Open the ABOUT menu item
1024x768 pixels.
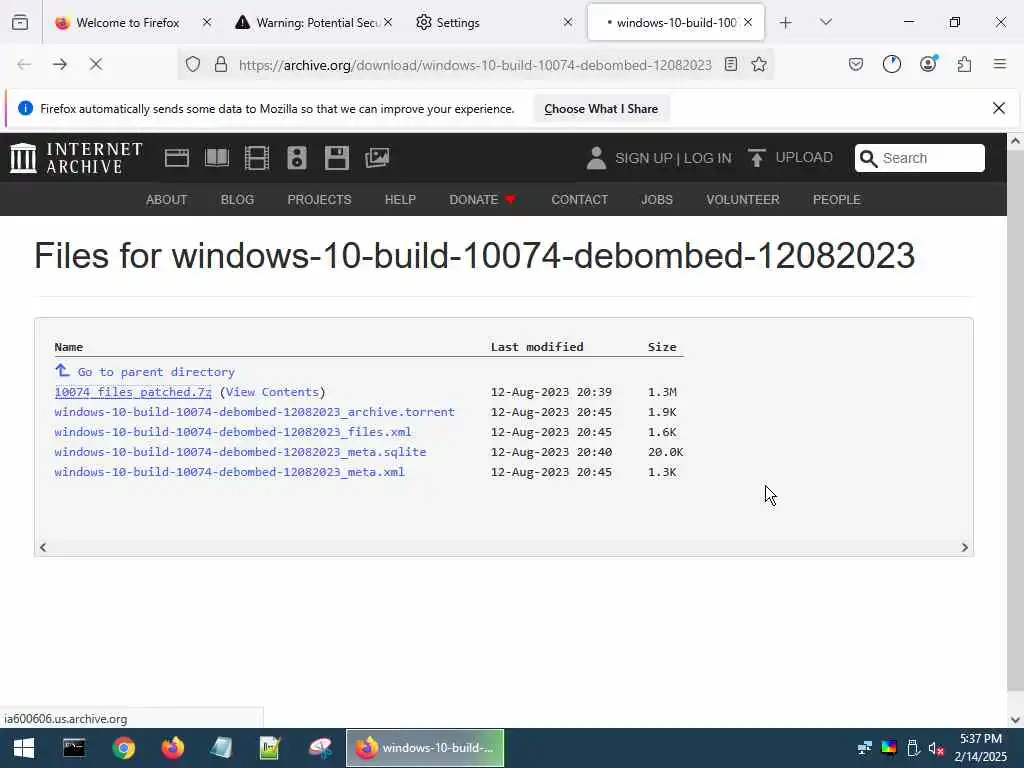(x=167, y=200)
